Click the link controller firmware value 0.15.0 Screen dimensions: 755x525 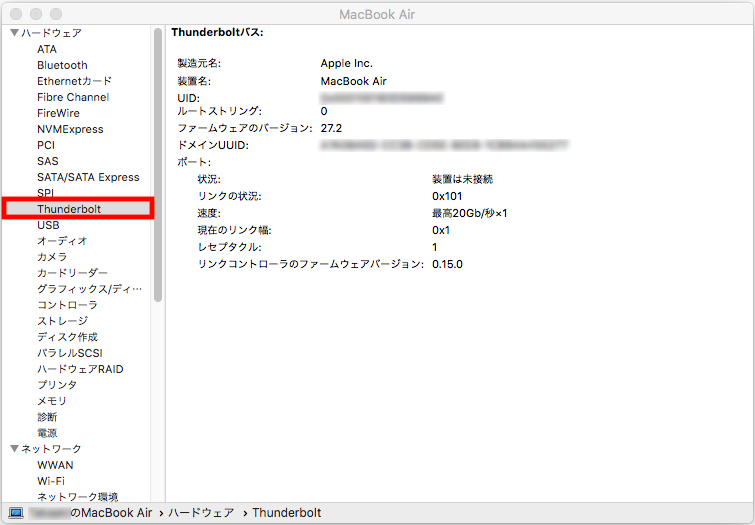(x=447, y=264)
